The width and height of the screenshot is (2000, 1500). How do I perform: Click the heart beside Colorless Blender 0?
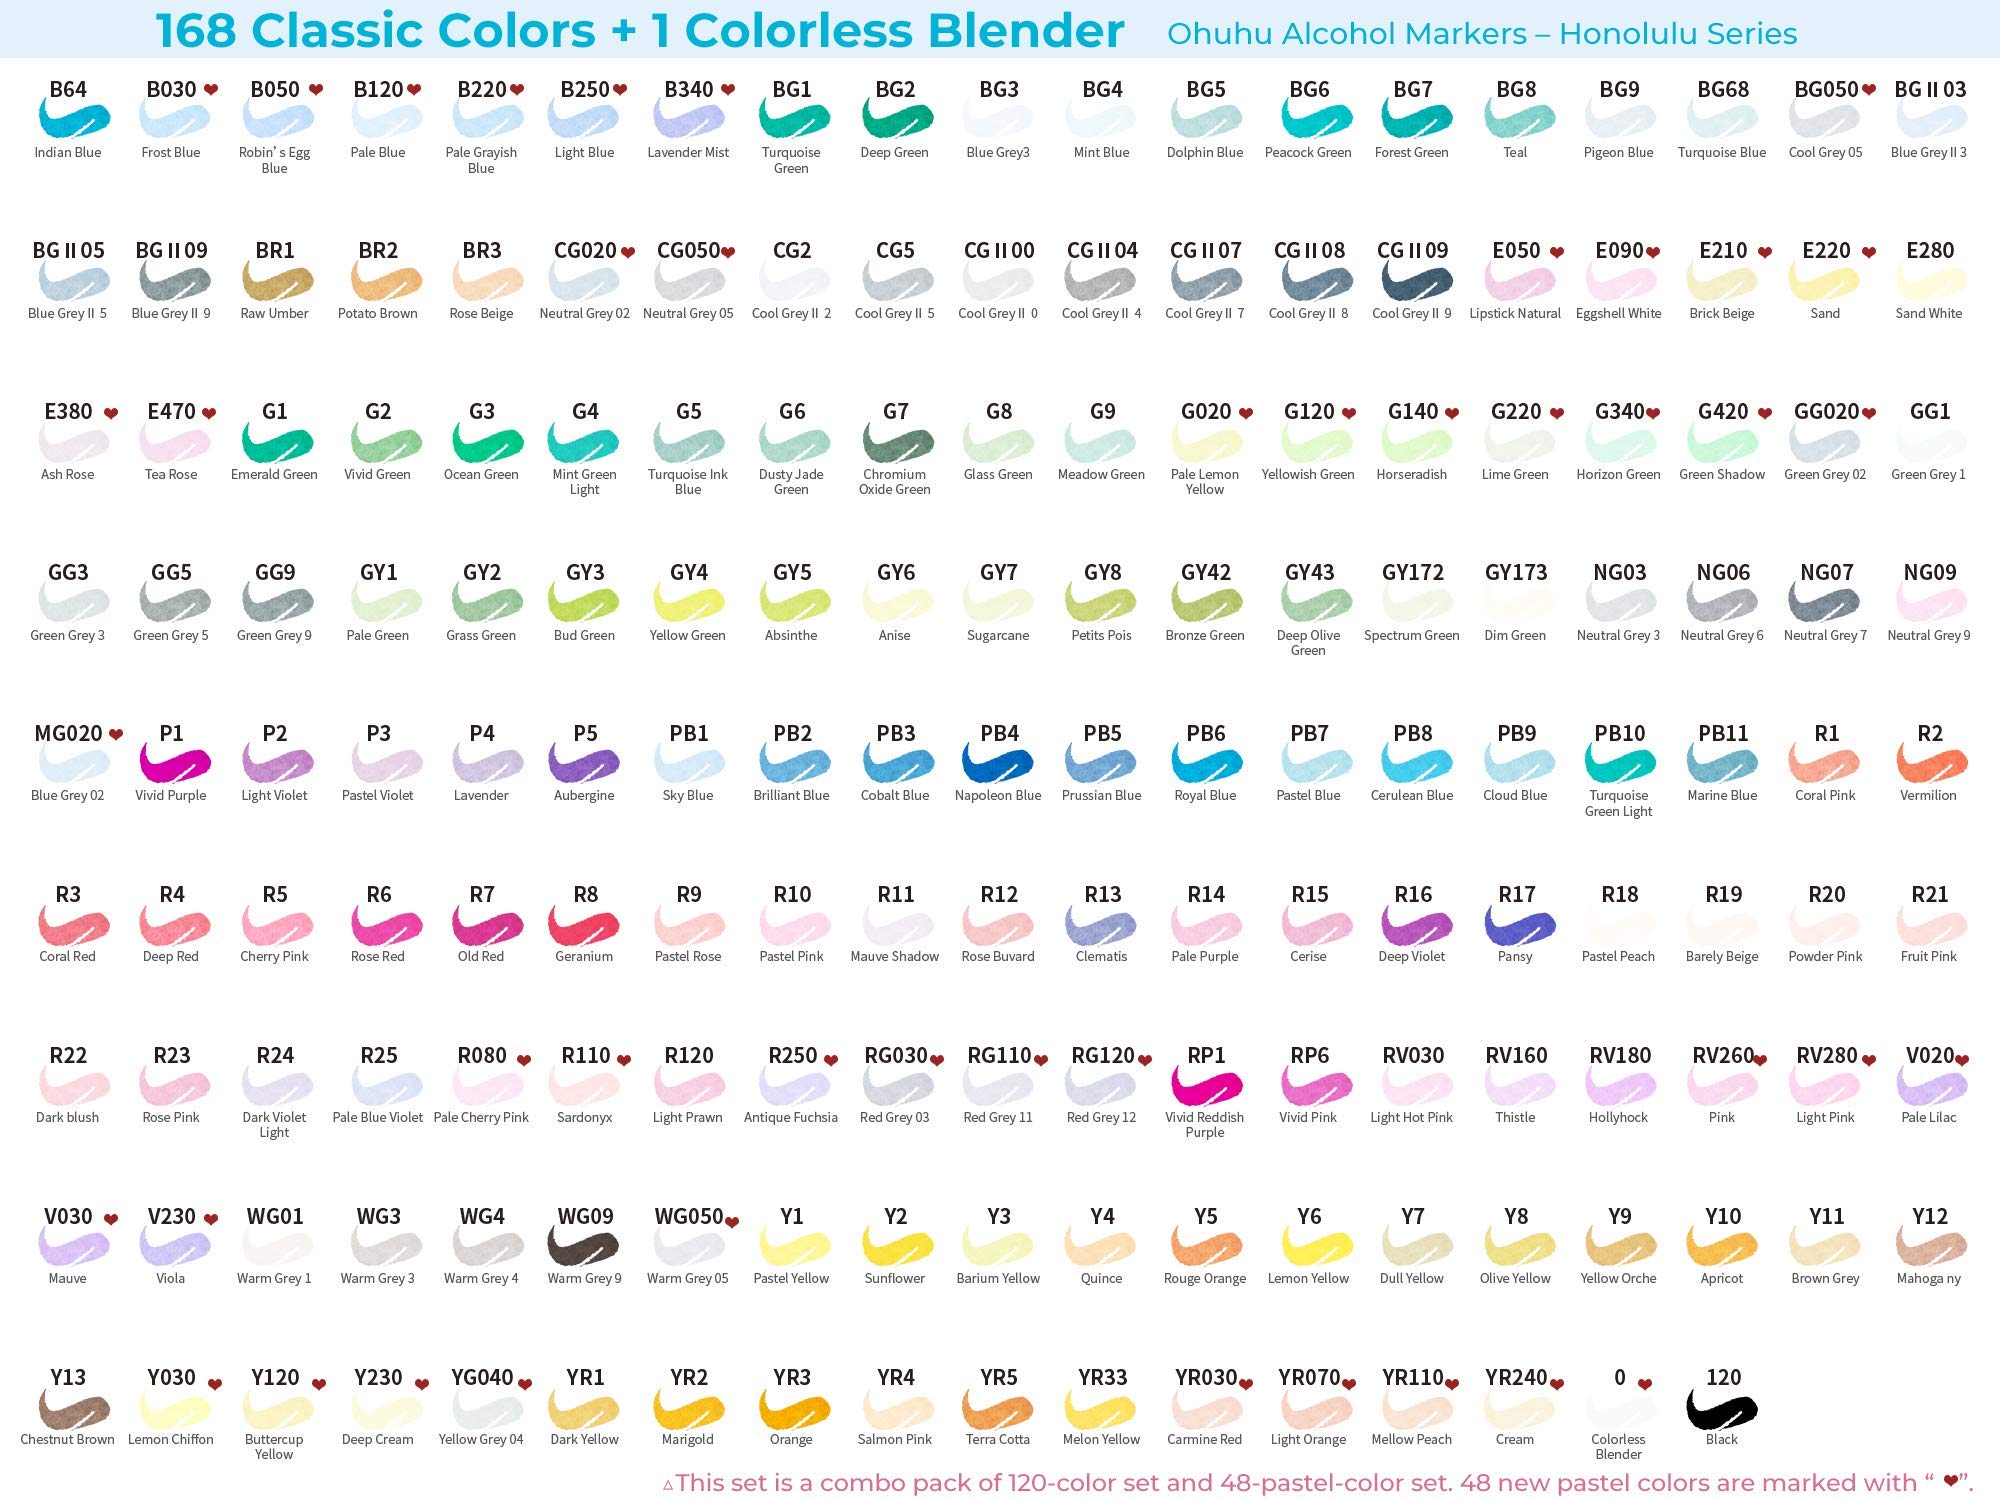tap(1645, 1384)
